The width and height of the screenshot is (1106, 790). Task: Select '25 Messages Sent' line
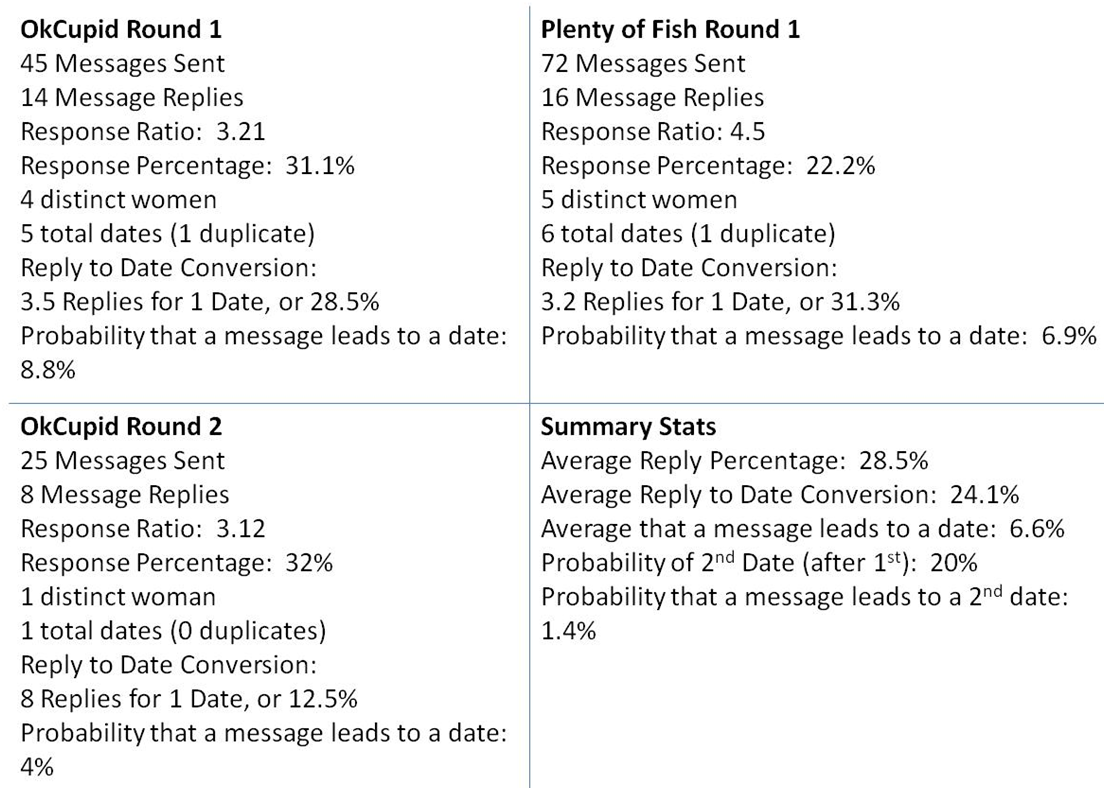pyautogui.click(x=122, y=461)
